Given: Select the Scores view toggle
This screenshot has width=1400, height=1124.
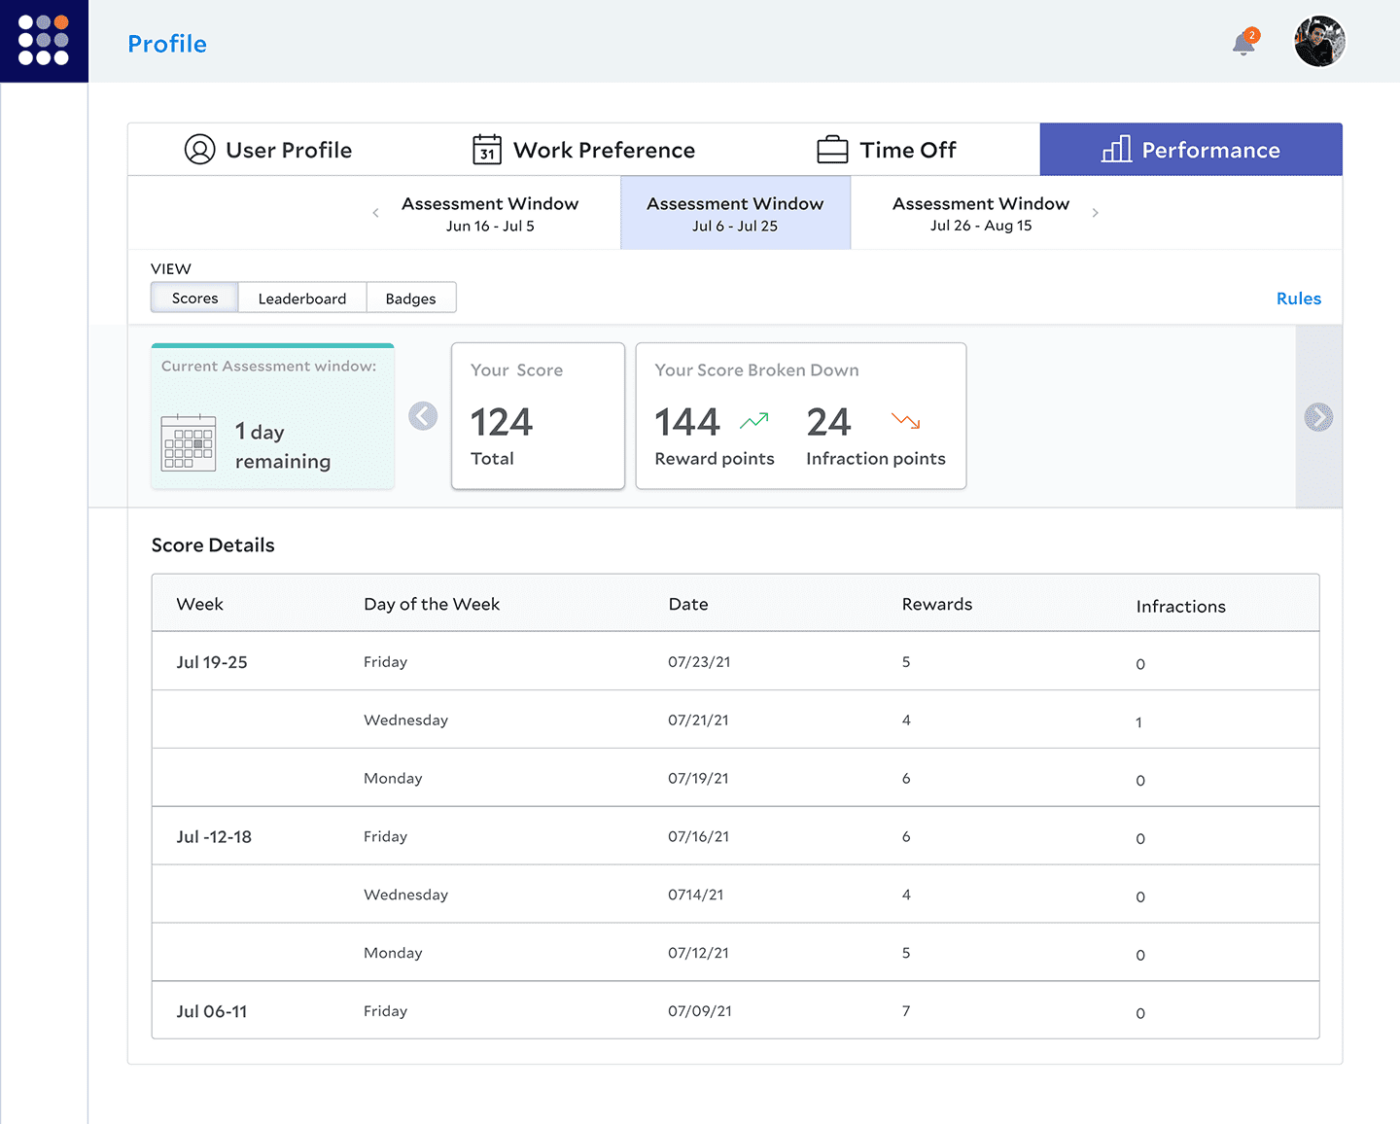Looking at the screenshot, I should [193, 297].
